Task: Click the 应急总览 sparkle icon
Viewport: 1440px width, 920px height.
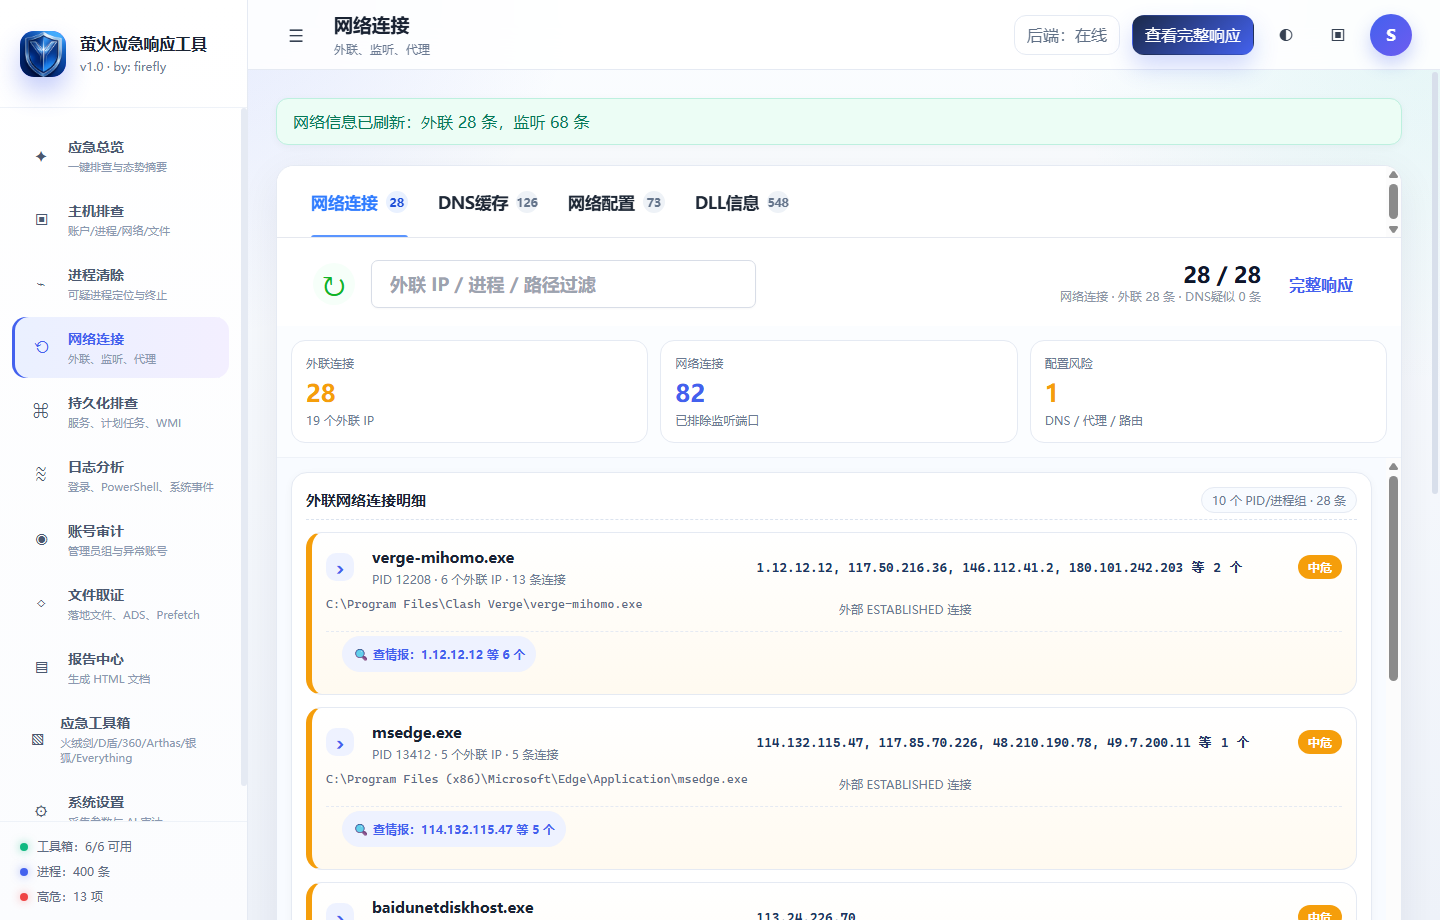Action: 41,156
